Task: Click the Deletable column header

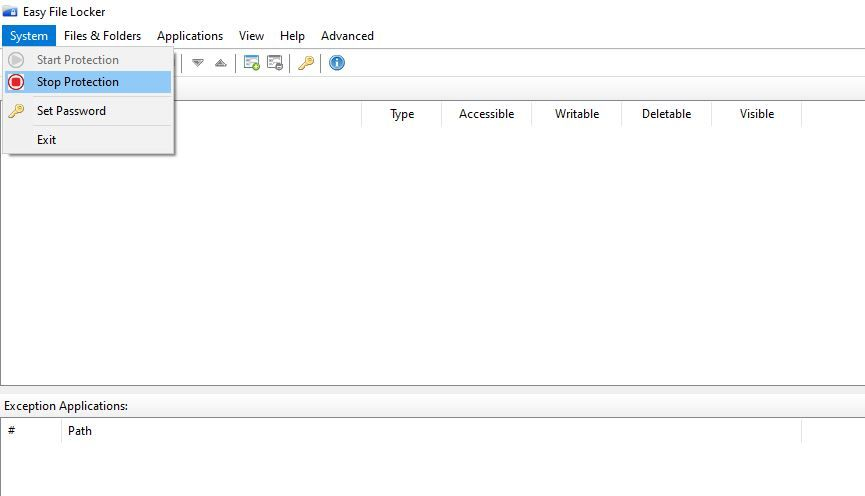Action: [x=666, y=114]
